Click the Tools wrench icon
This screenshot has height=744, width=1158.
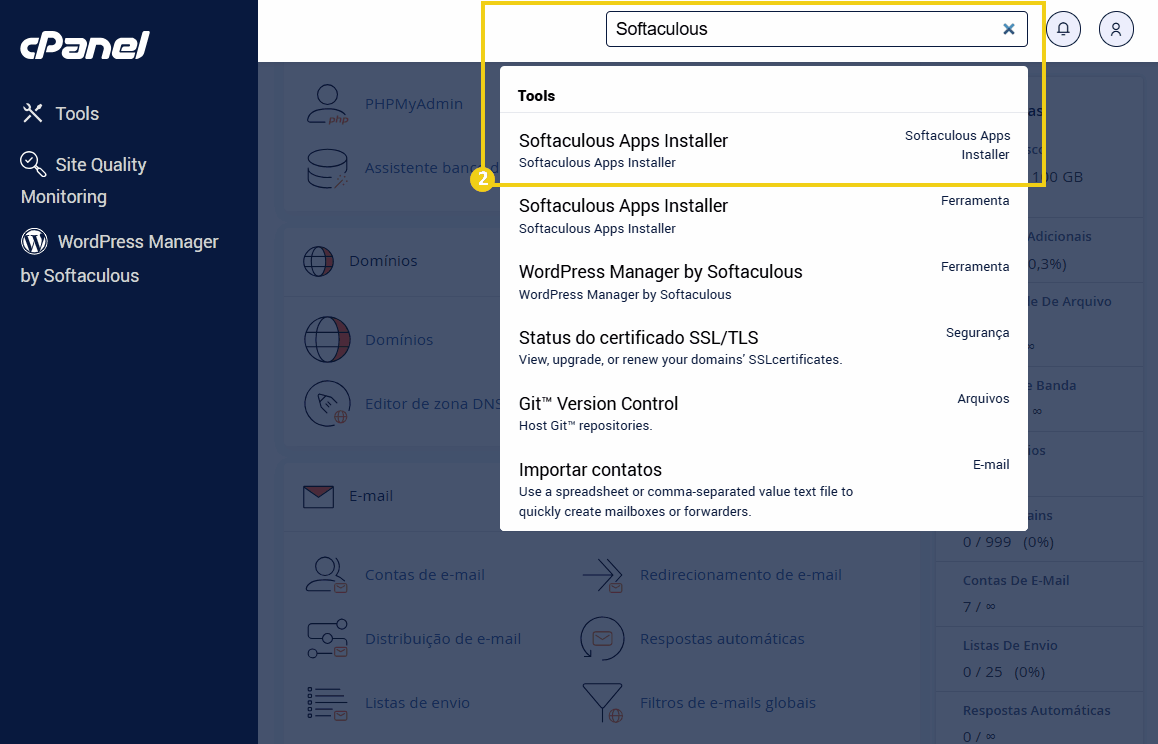[32, 113]
